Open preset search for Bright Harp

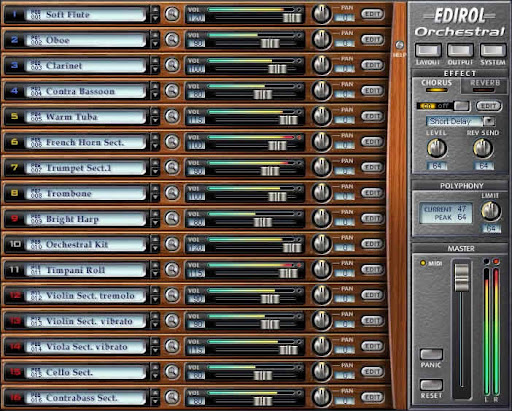pos(172,218)
